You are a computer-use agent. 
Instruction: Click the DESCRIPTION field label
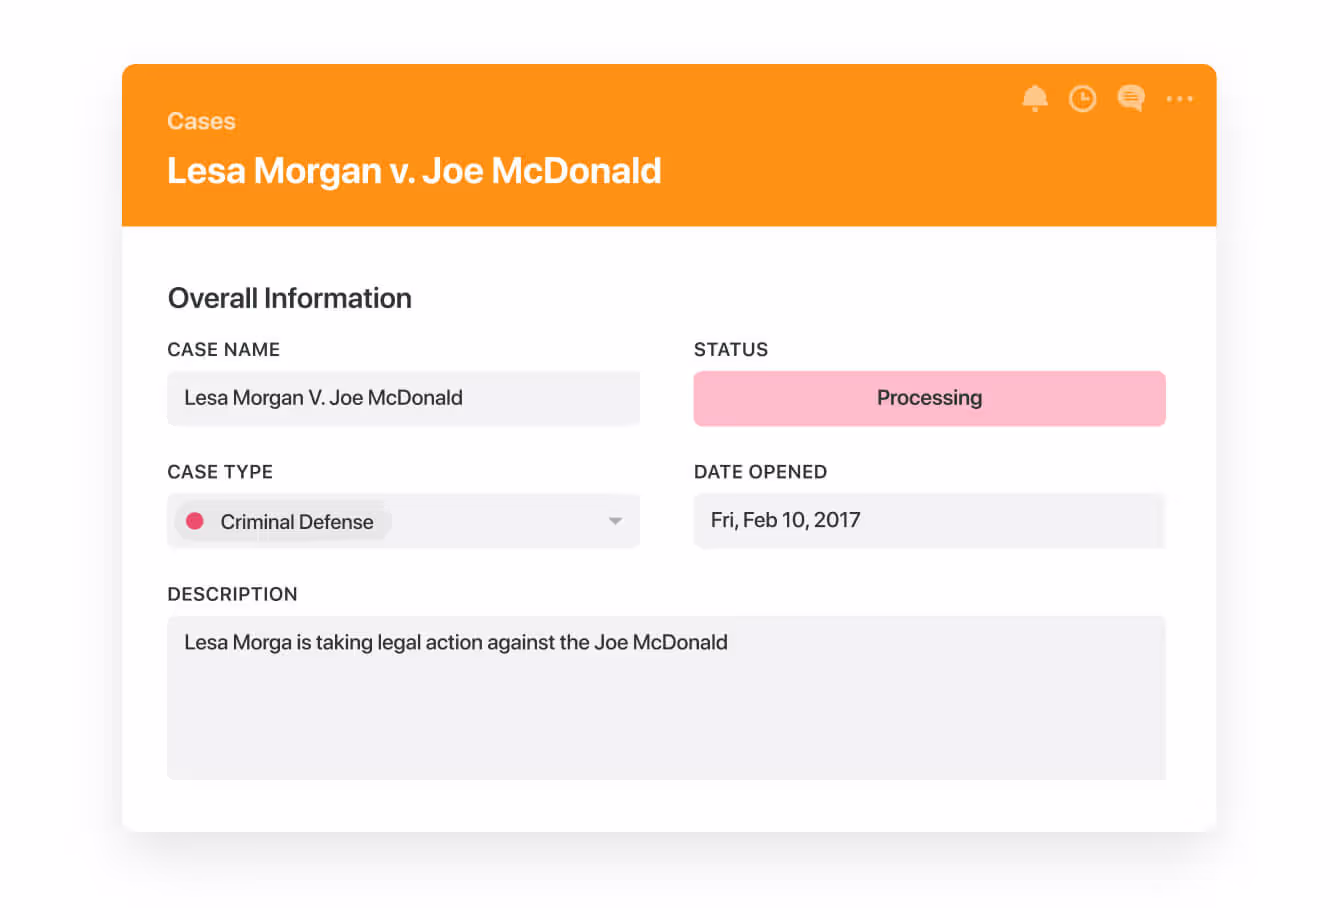click(x=232, y=594)
